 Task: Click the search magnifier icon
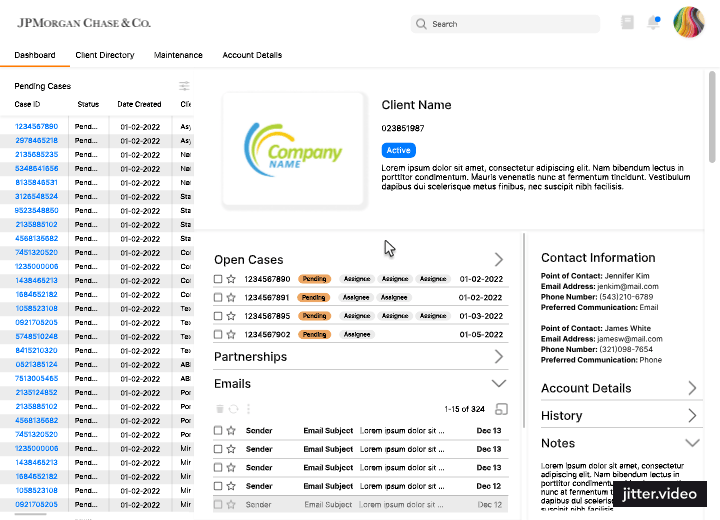click(421, 24)
